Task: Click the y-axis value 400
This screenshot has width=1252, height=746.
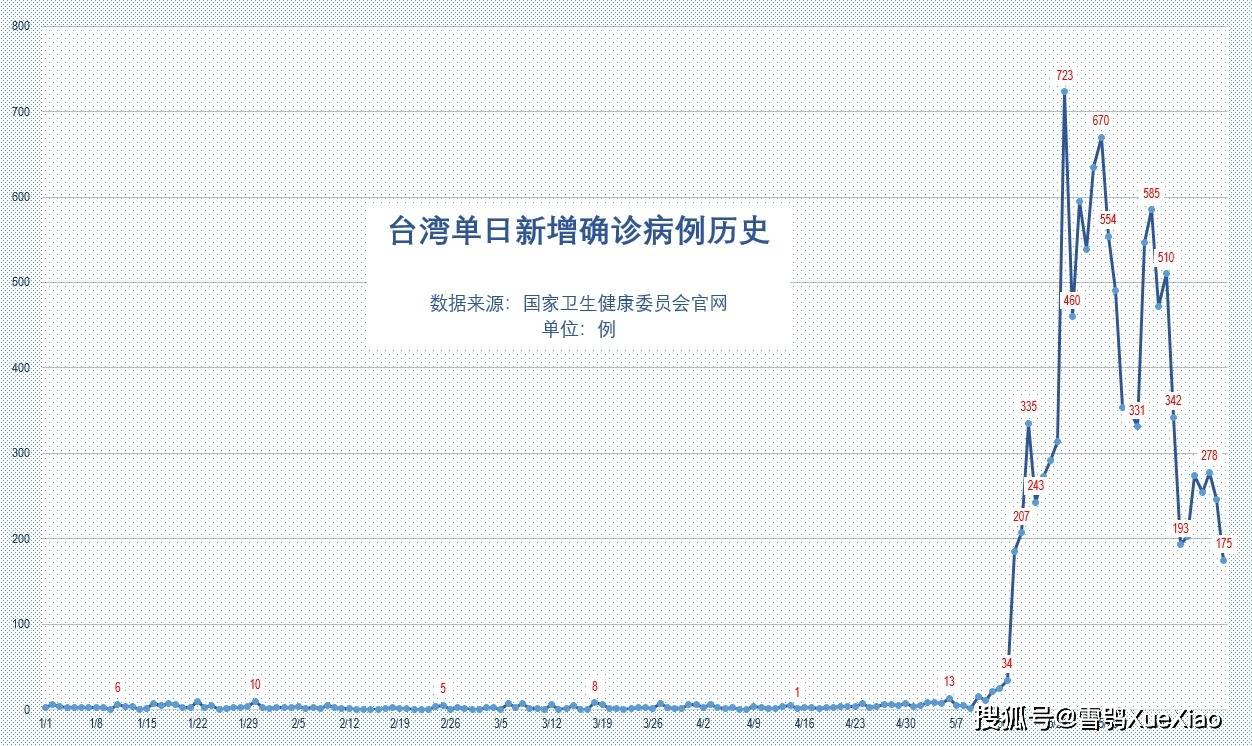Action: coord(20,367)
